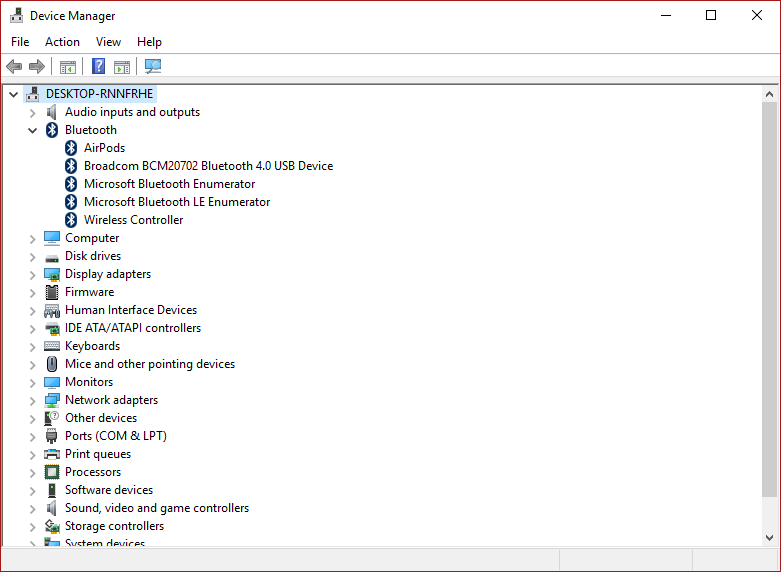Click the Broadcom BCM20702 device icon
The height and width of the screenshot is (572, 781).
point(71,166)
